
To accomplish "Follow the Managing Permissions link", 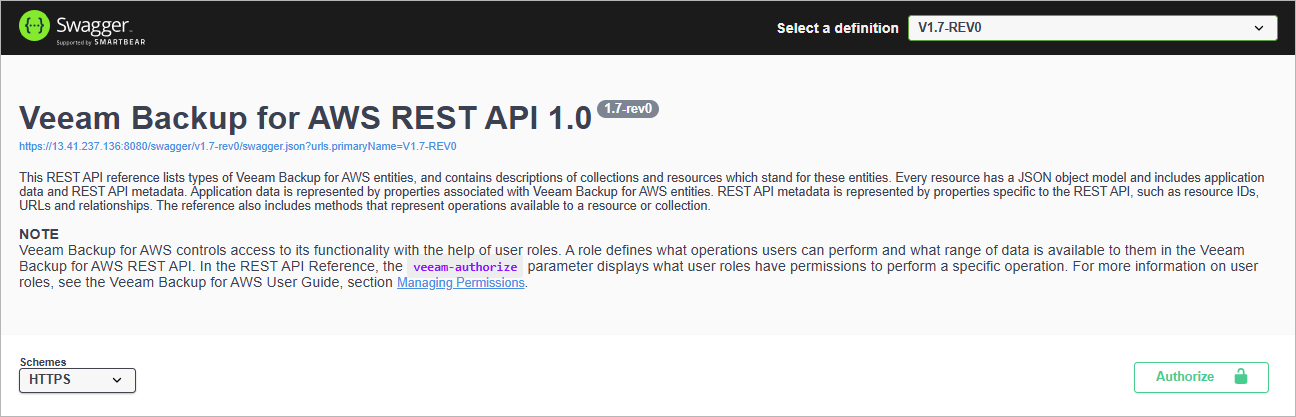I will 461,282.
